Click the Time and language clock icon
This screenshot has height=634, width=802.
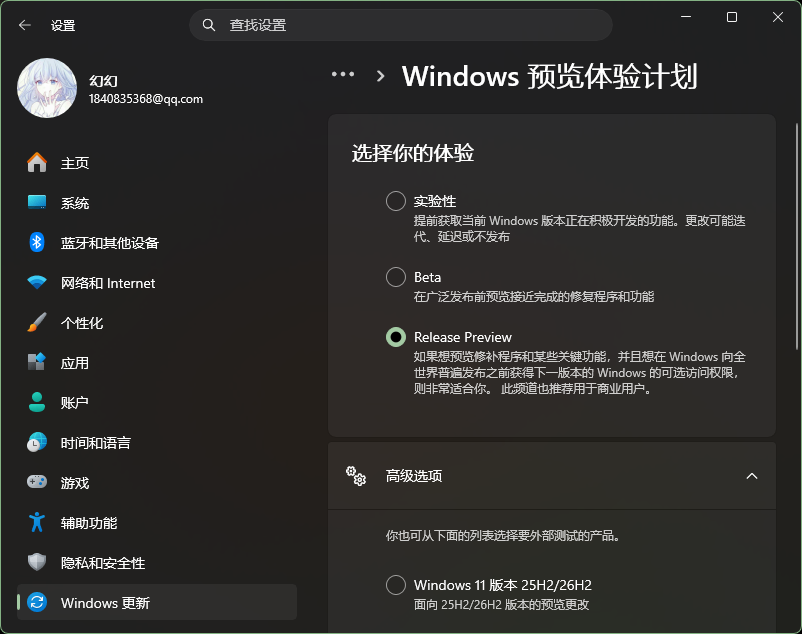click(37, 442)
